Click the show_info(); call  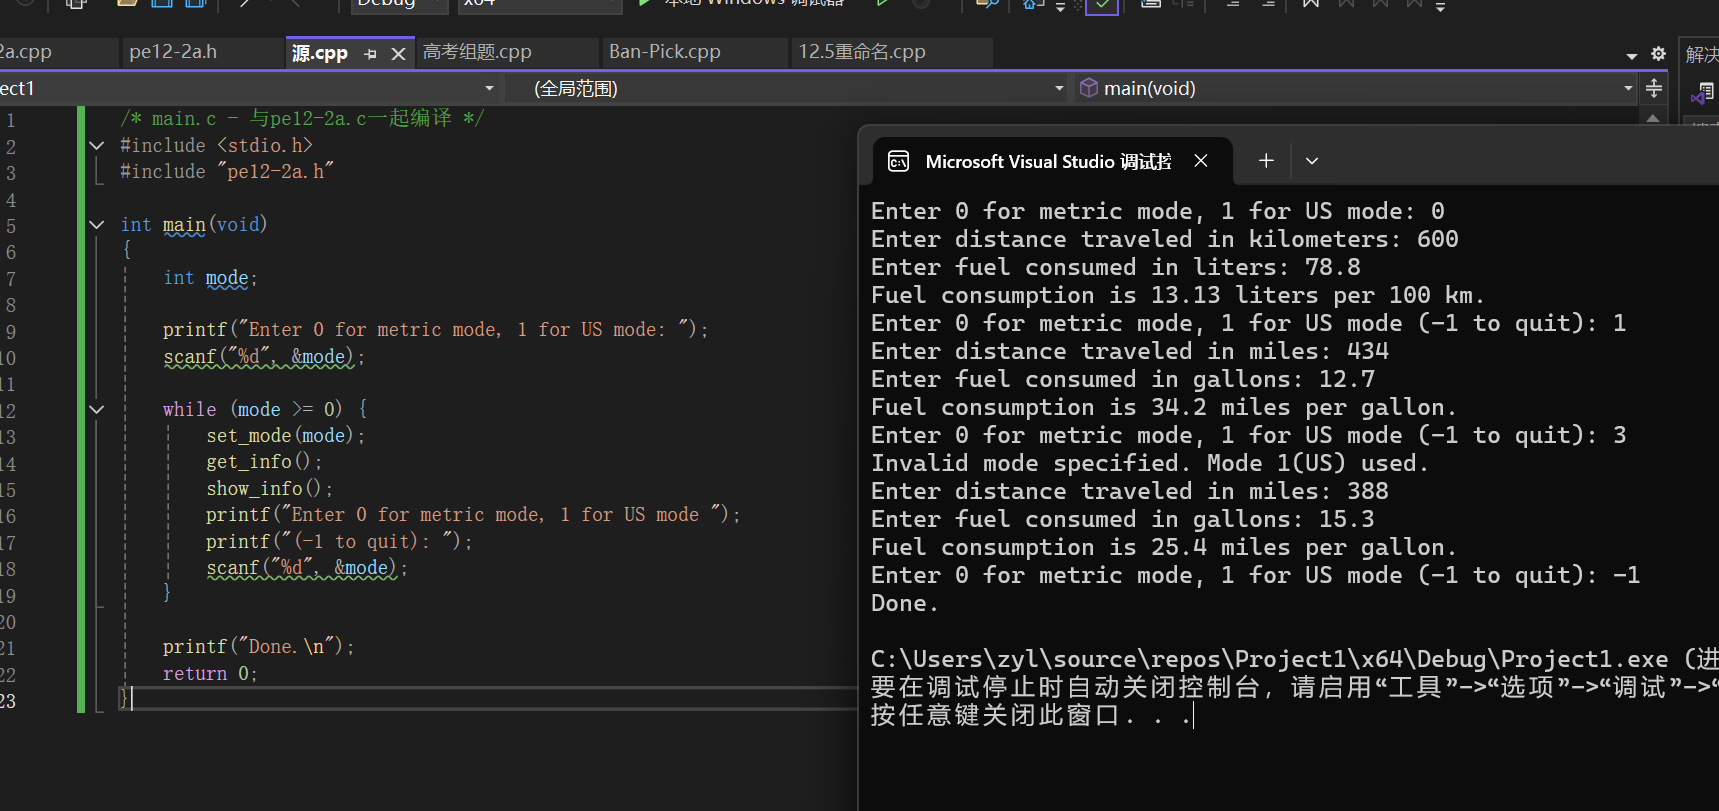click(x=269, y=489)
